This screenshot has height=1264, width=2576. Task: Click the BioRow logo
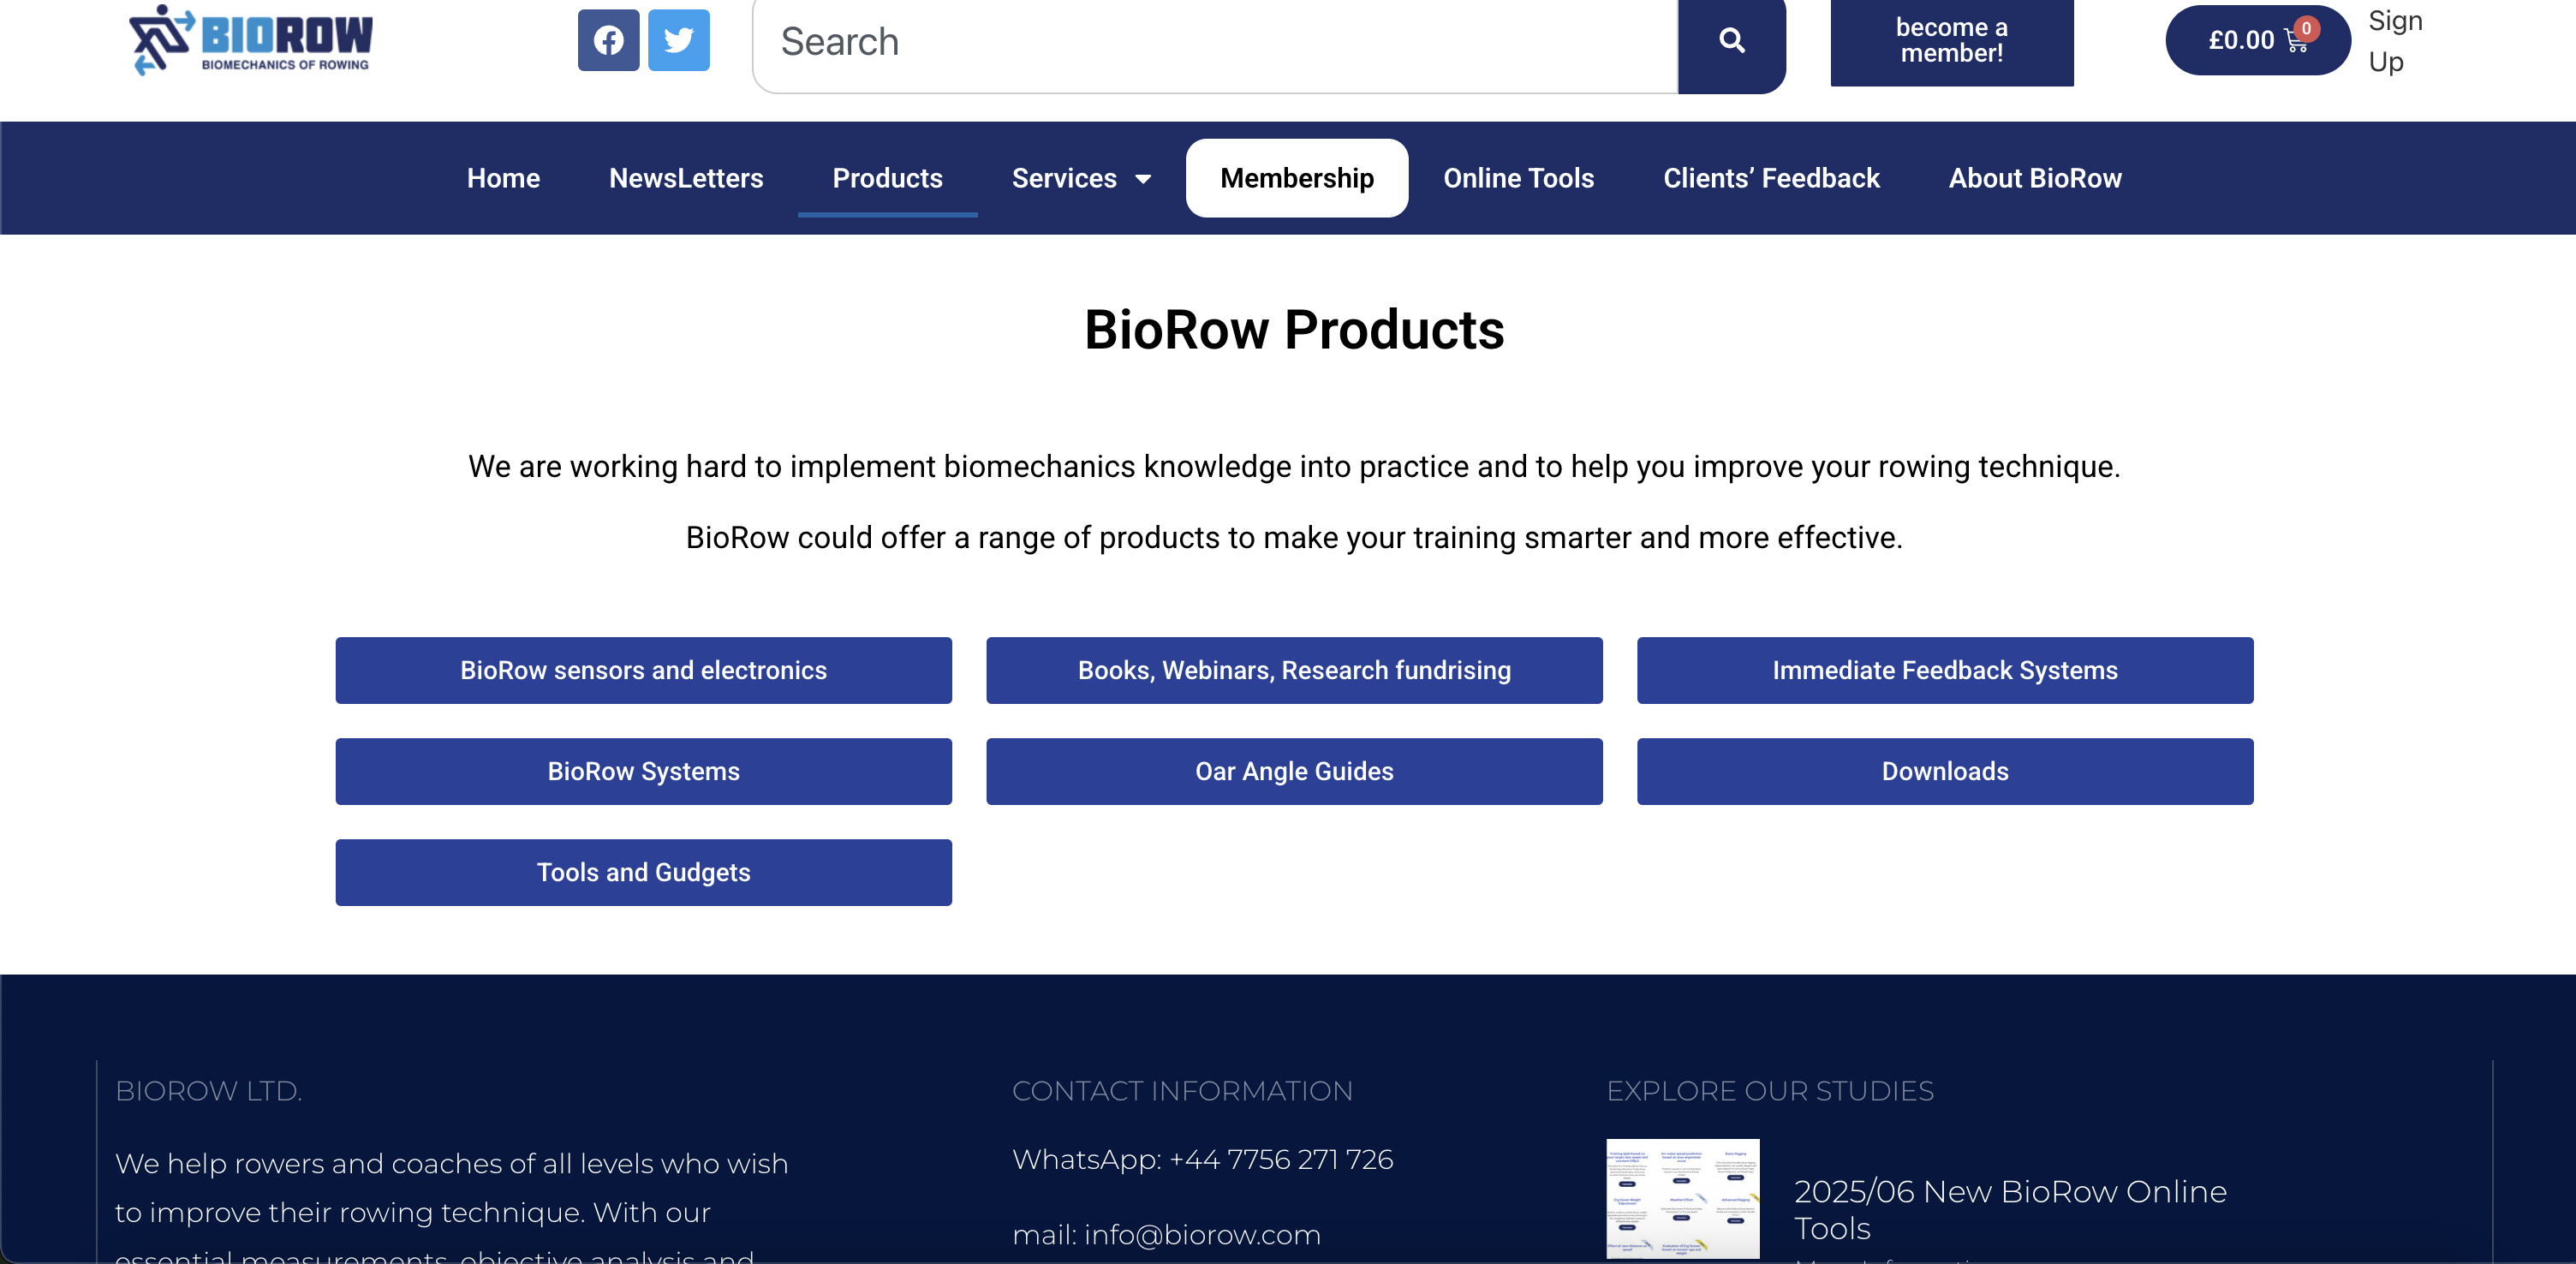250,40
